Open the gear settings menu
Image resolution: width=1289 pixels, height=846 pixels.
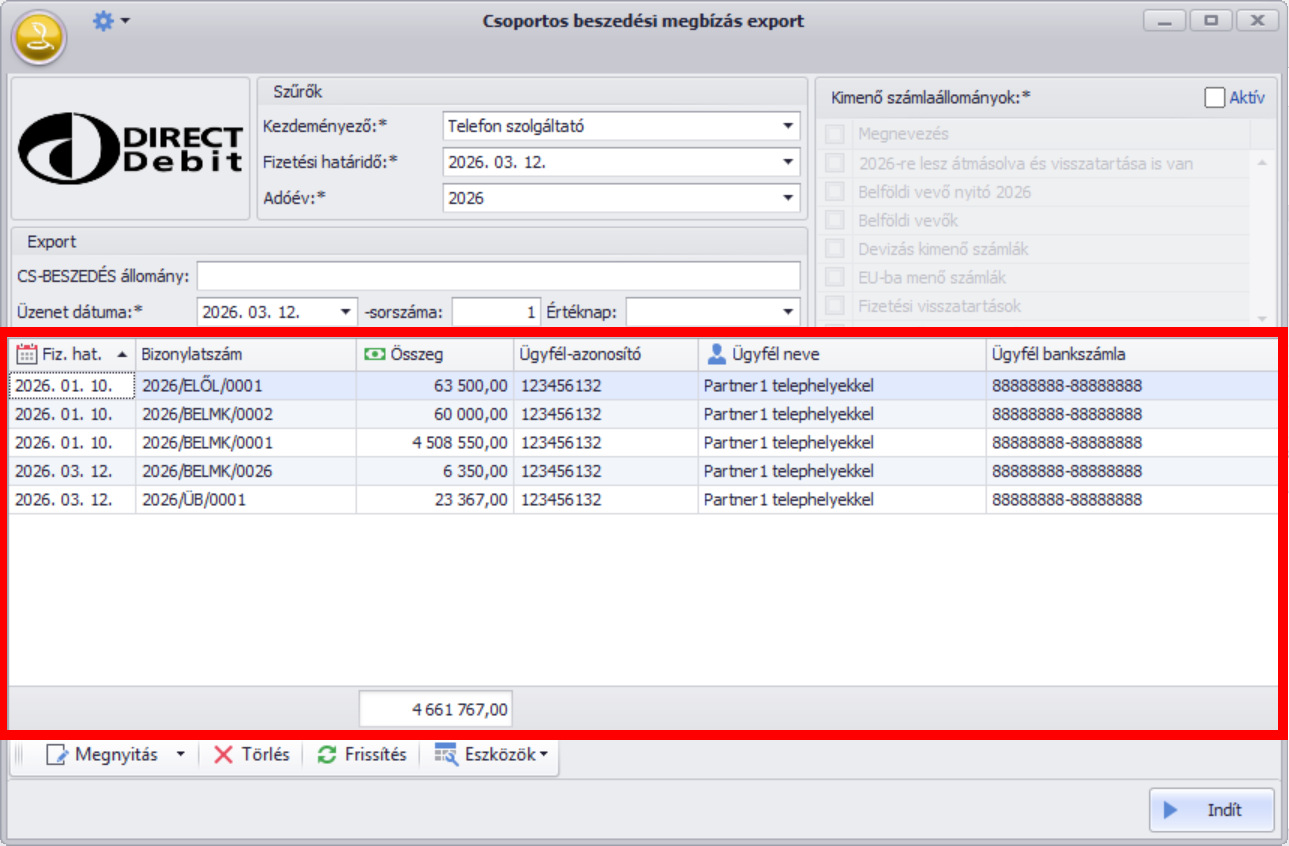103,20
